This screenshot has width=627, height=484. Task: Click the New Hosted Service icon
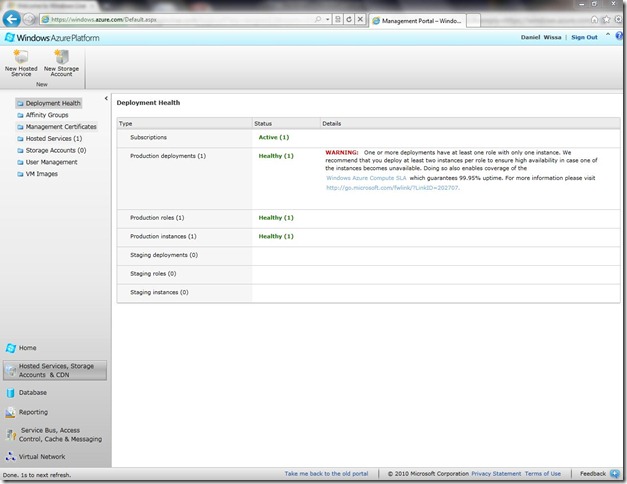pyautogui.click(x=21, y=58)
